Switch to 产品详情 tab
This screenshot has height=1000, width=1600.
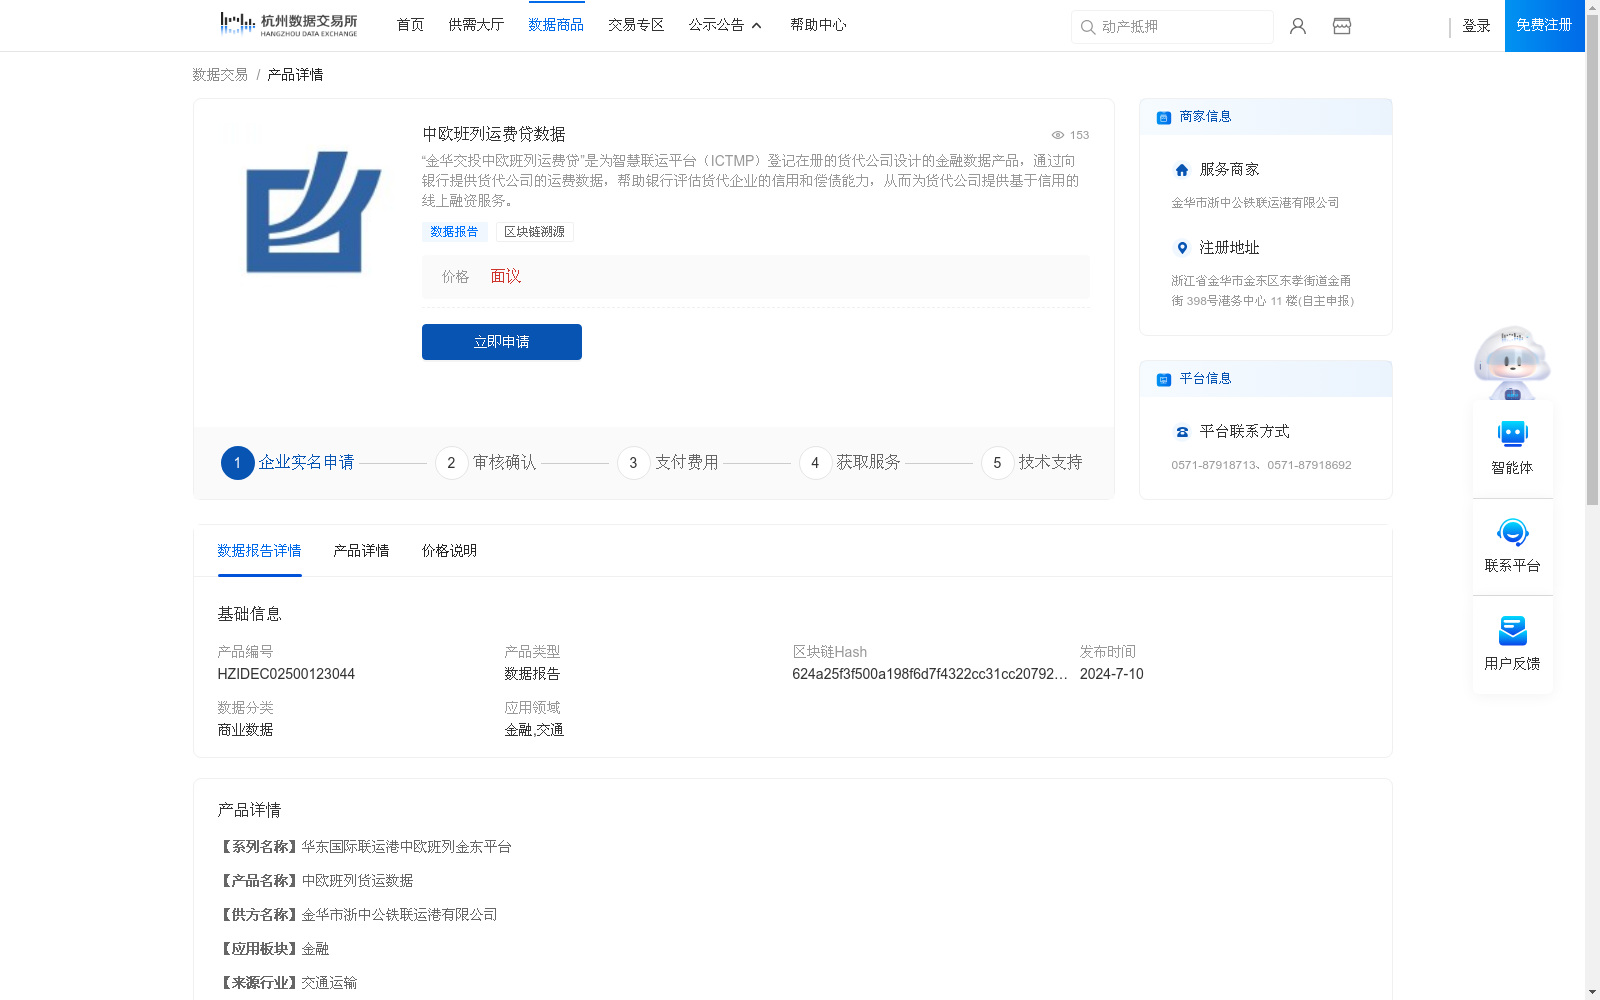click(361, 551)
